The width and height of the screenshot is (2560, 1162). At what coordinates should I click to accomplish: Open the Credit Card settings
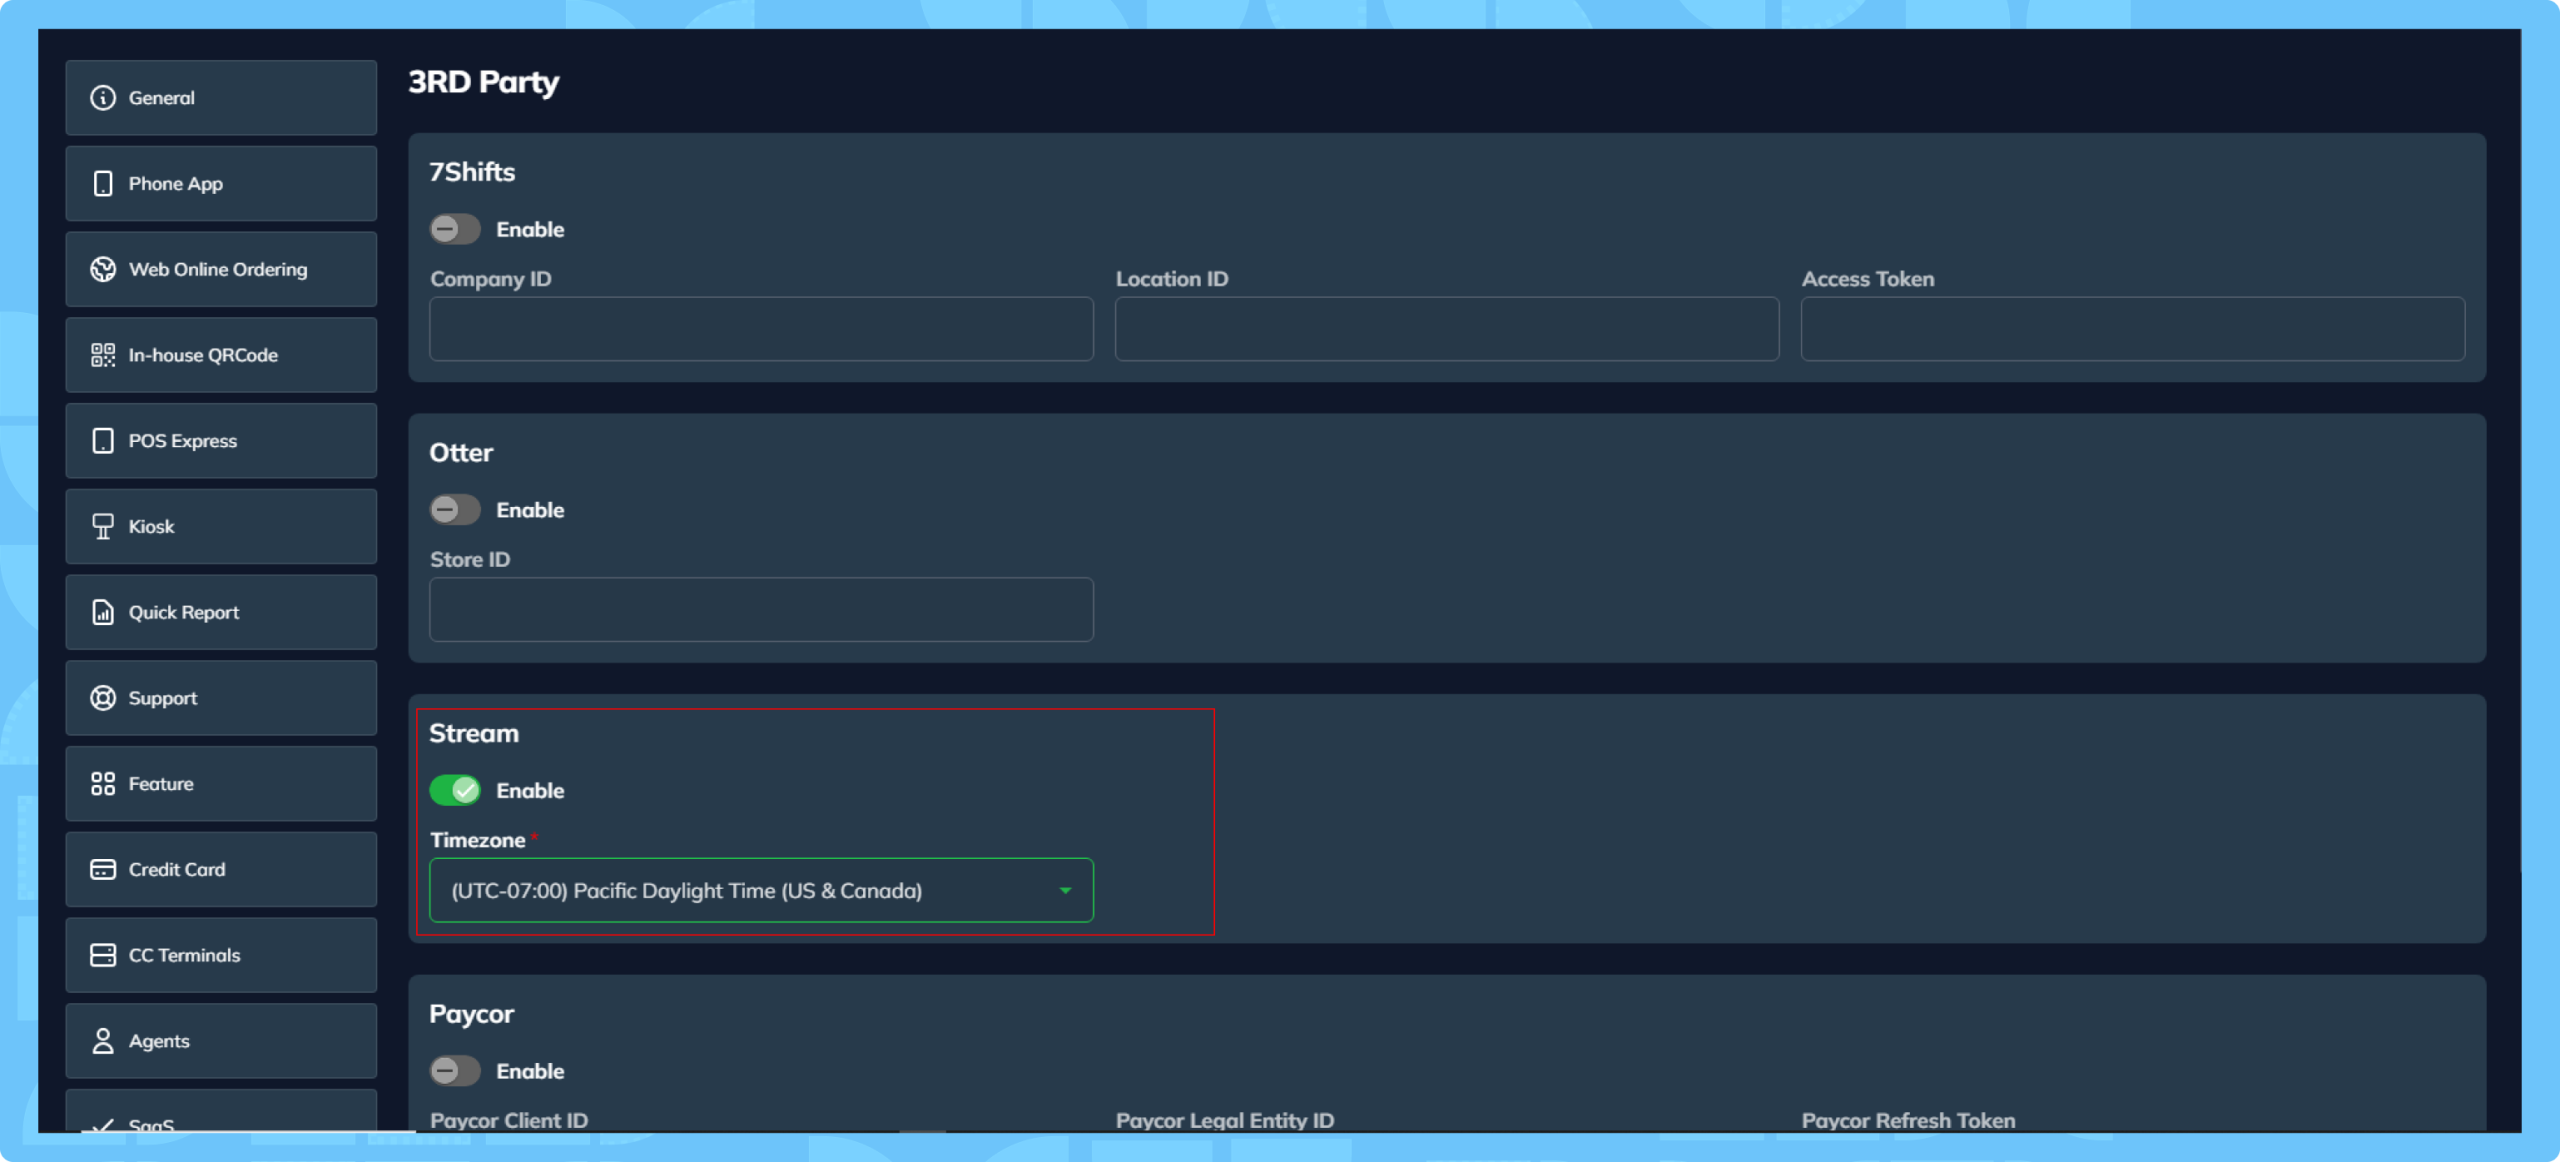coord(221,870)
